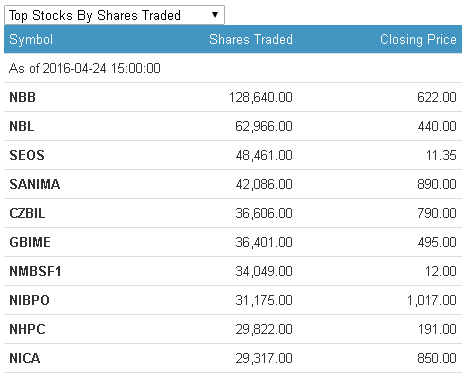Click NBB shares traded value 128,640.00
The image size is (466, 379).
[x=261, y=97]
